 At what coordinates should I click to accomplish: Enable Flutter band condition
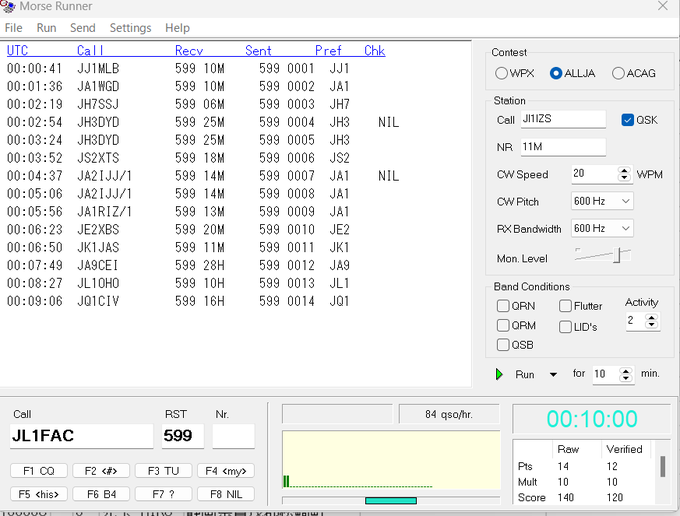click(x=566, y=306)
